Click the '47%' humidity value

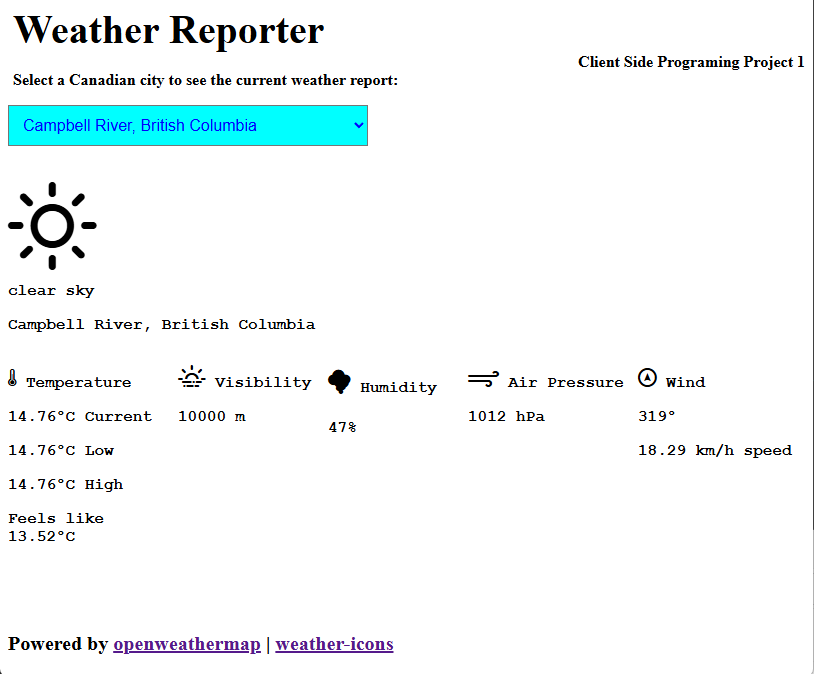(x=342, y=427)
